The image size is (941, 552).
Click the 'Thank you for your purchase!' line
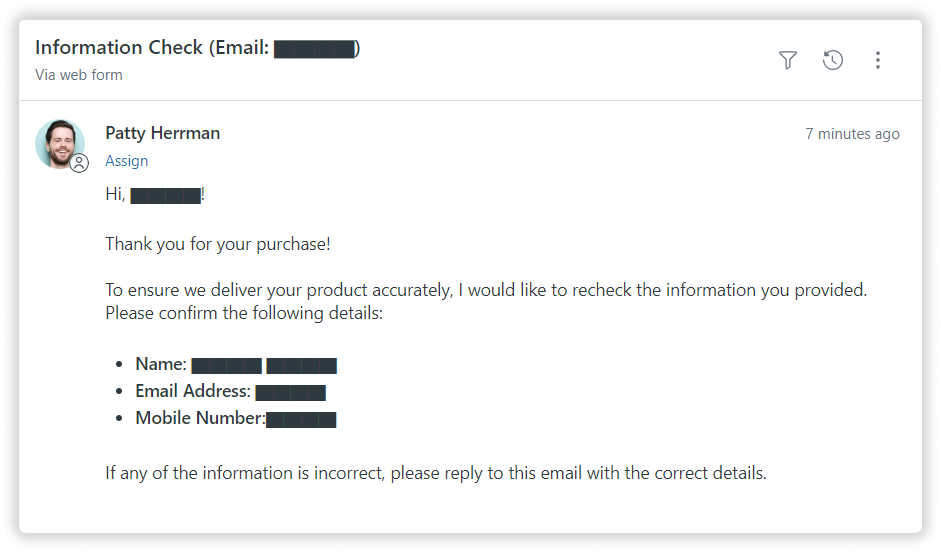217,244
